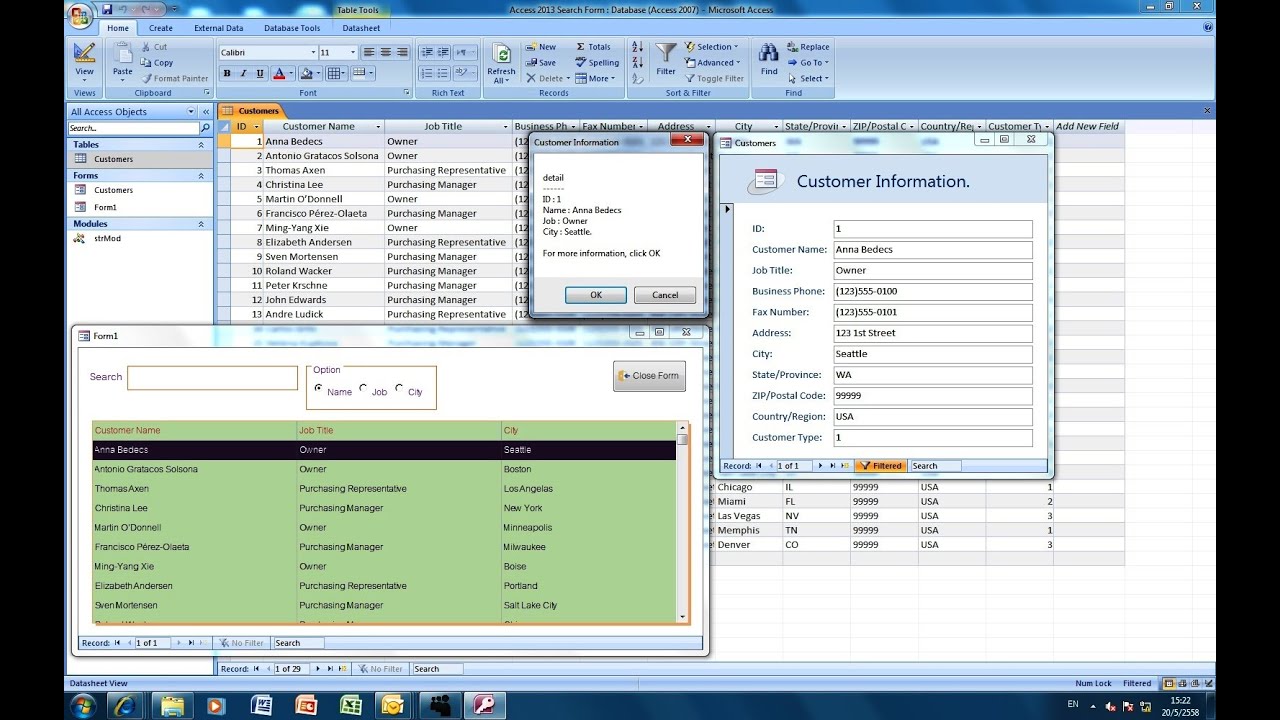Click the Totals button
This screenshot has height=720, width=1280.
(x=593, y=47)
